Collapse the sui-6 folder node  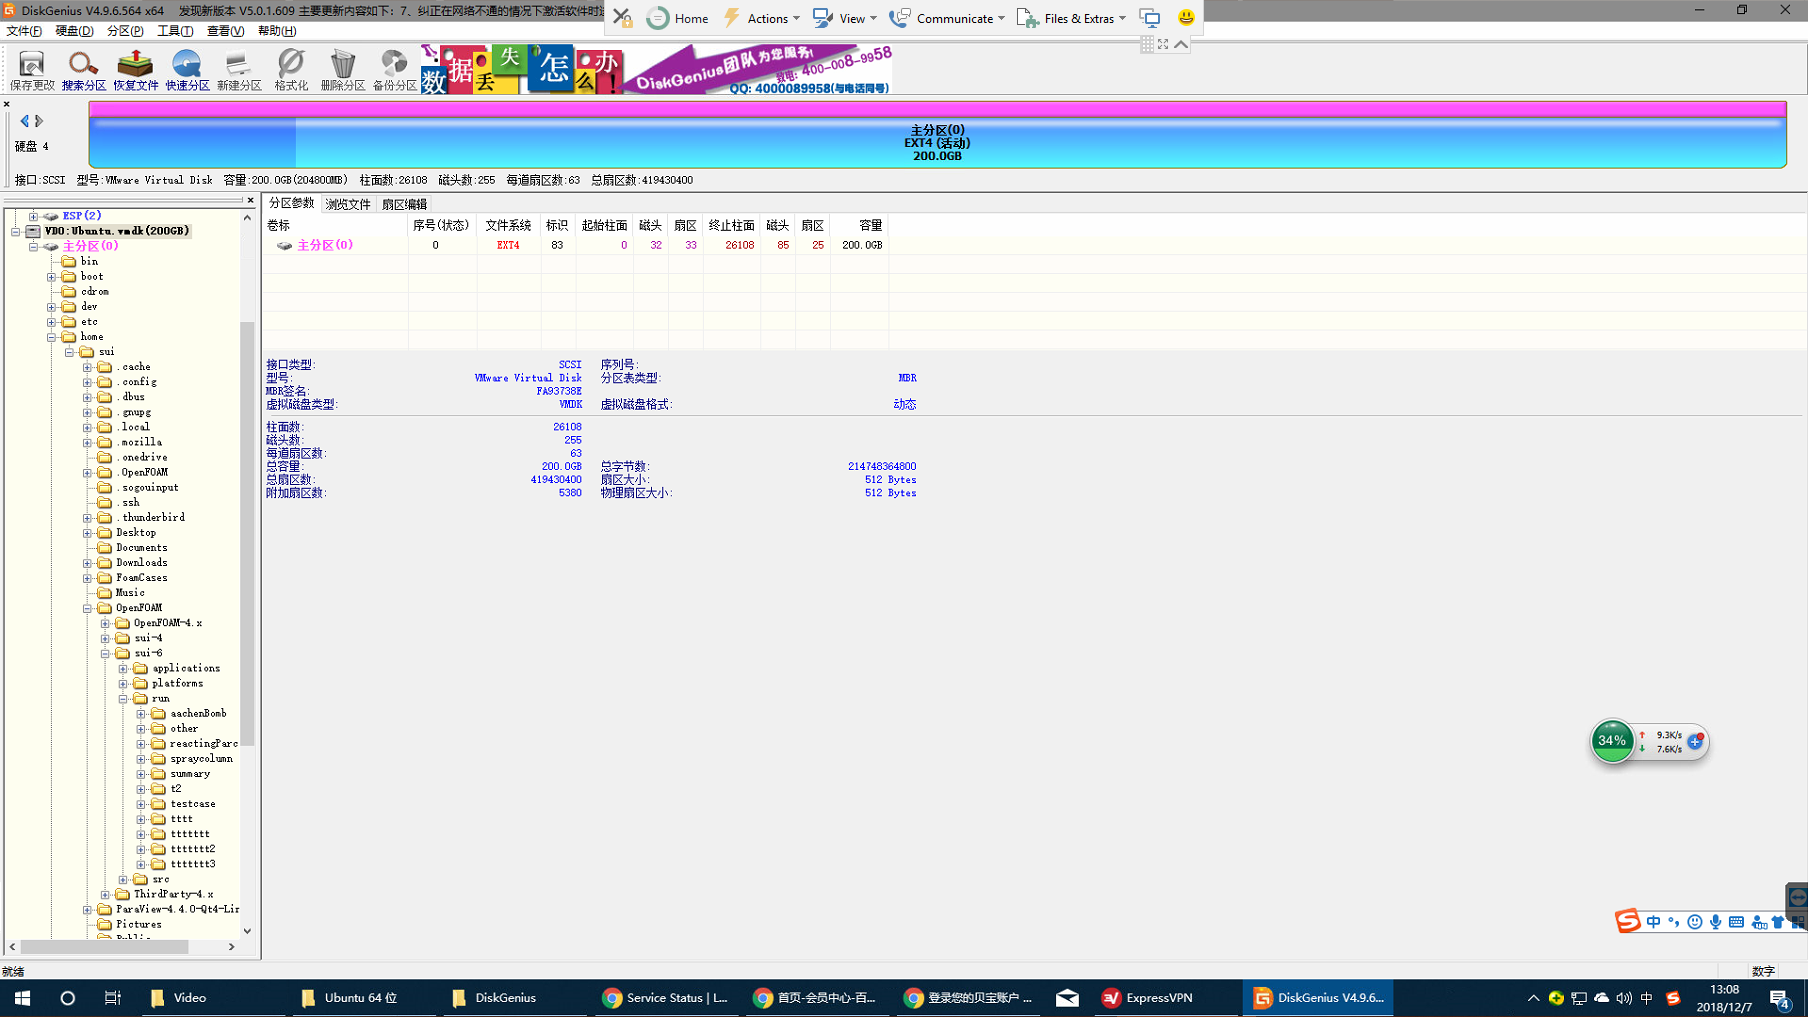[106, 653]
